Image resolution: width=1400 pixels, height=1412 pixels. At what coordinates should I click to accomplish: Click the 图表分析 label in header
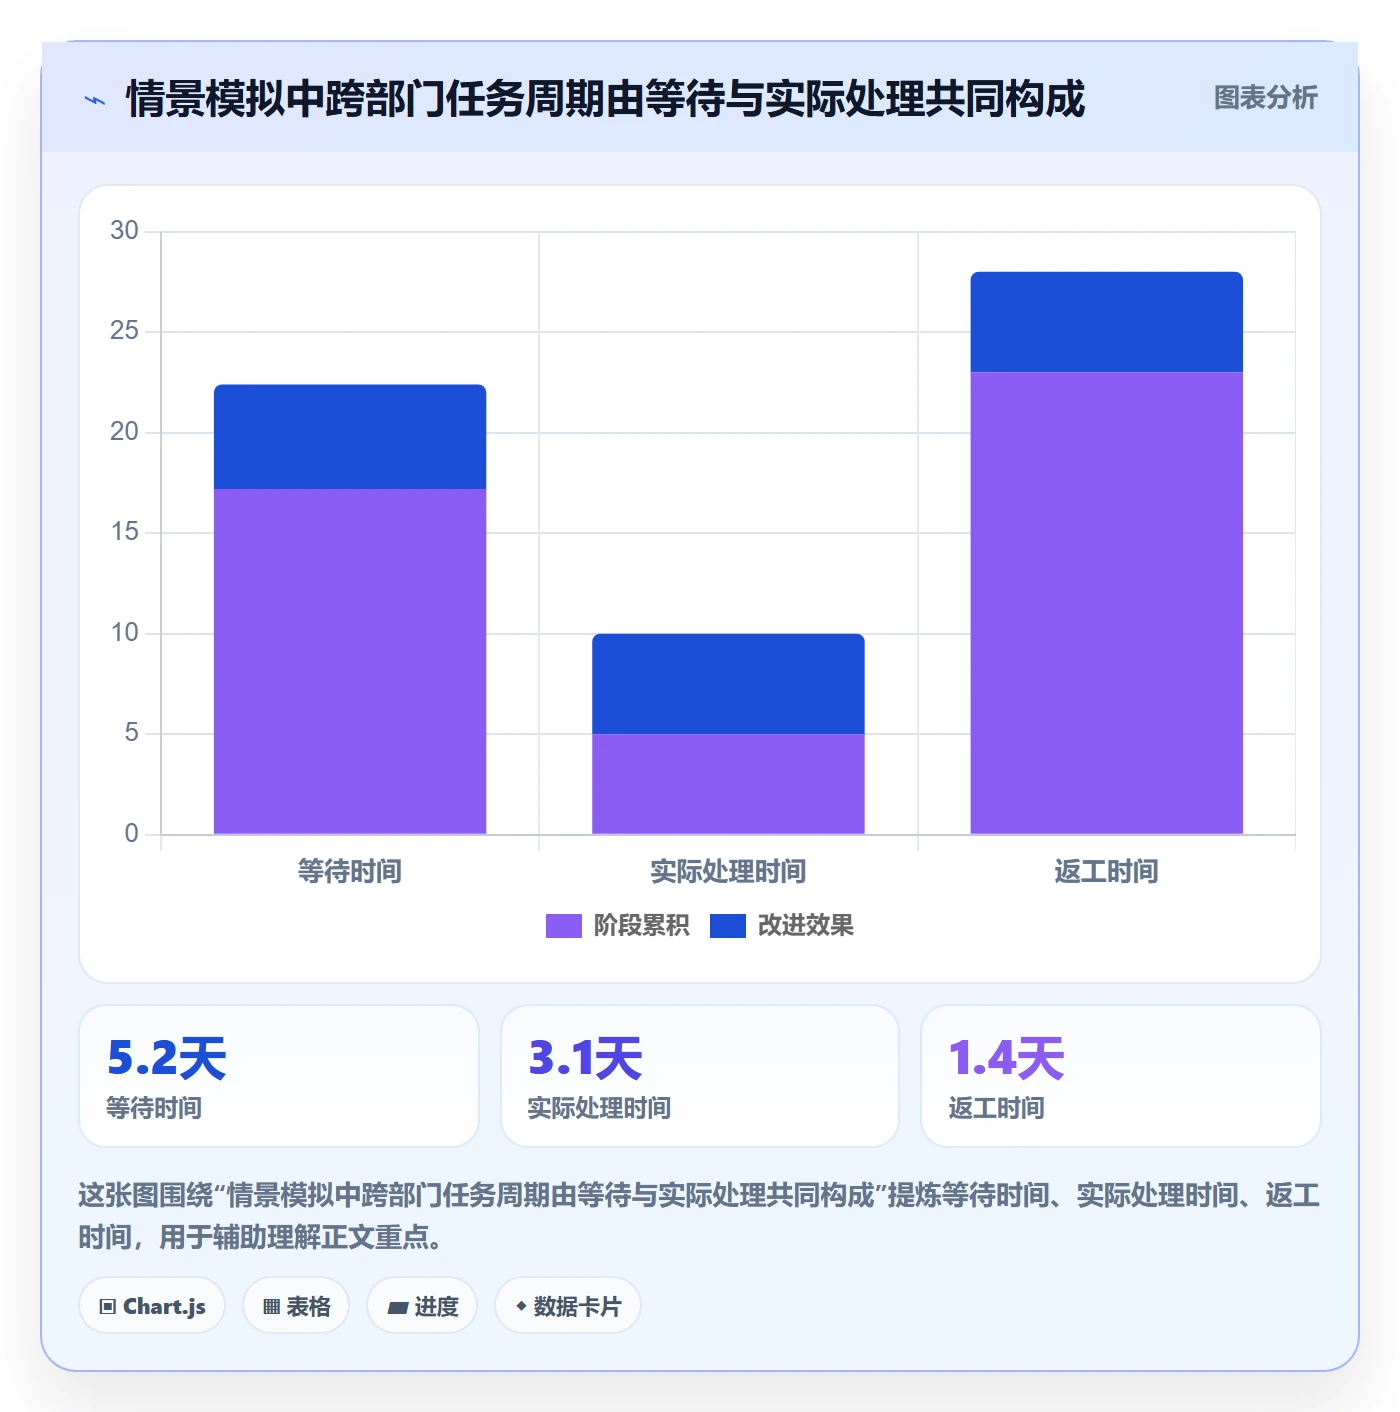[x=1265, y=98]
